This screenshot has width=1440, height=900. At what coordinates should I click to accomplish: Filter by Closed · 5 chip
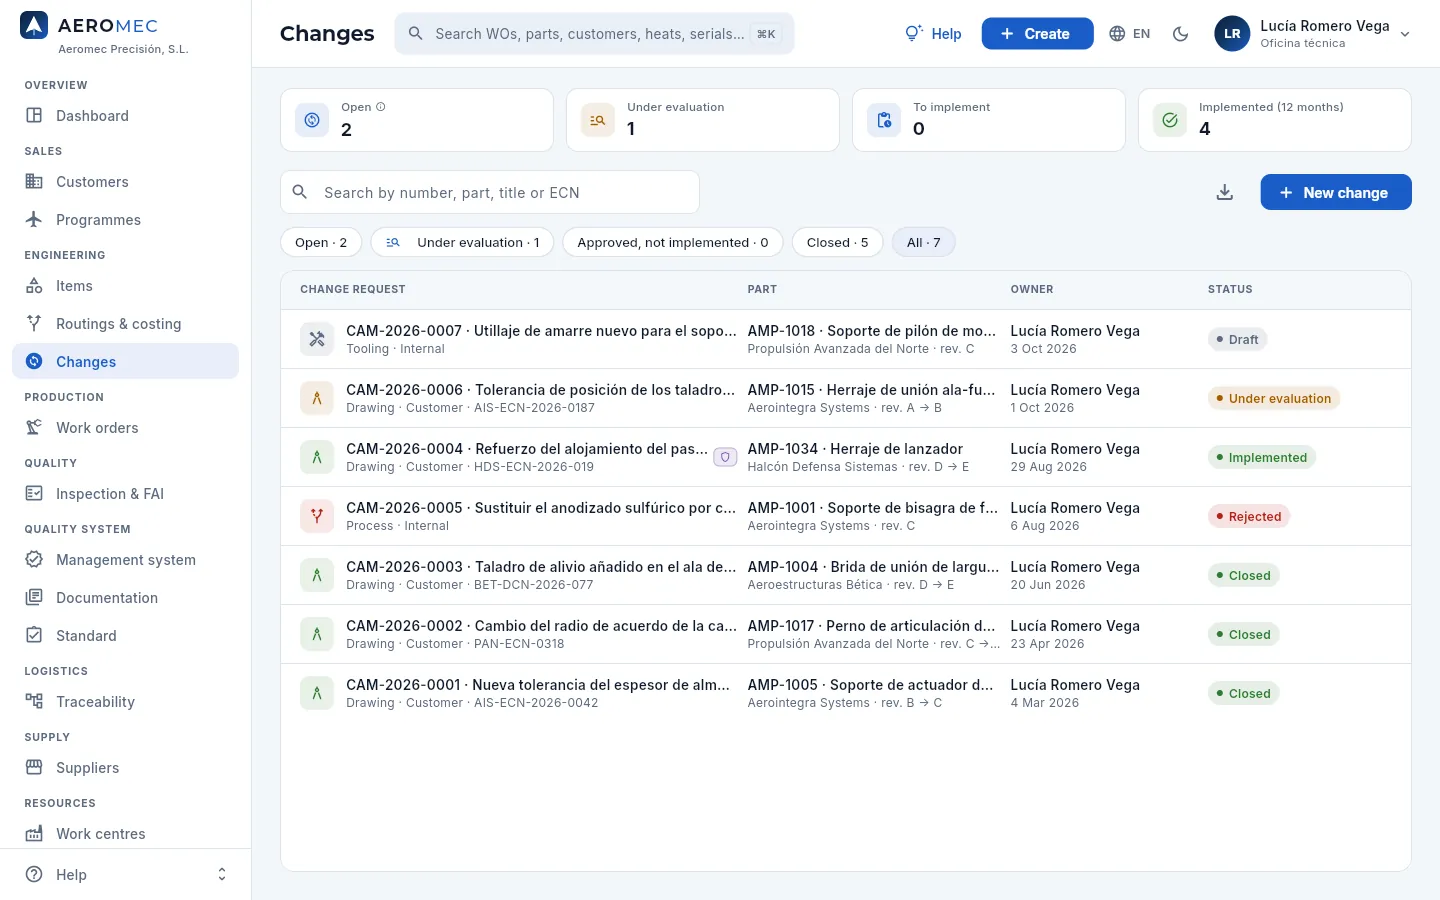click(x=837, y=242)
